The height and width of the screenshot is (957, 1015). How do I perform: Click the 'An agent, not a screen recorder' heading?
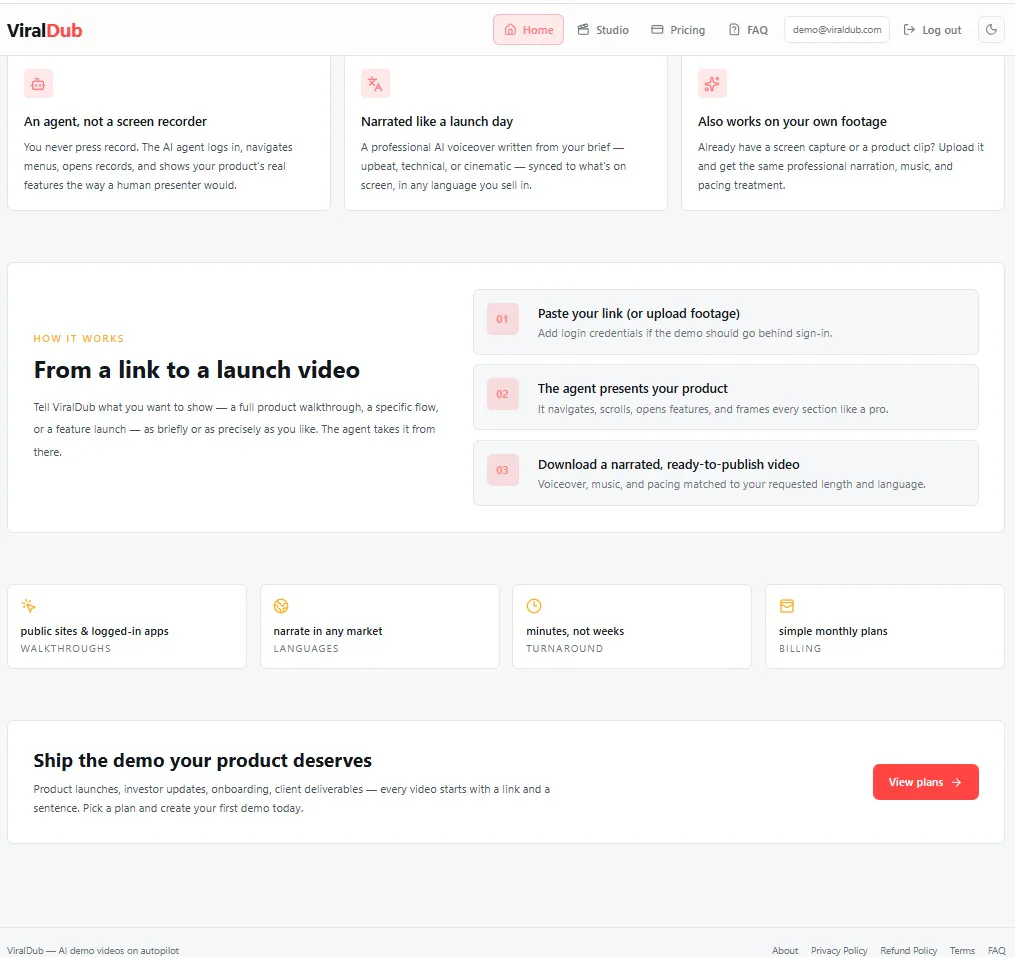pyautogui.click(x=115, y=122)
